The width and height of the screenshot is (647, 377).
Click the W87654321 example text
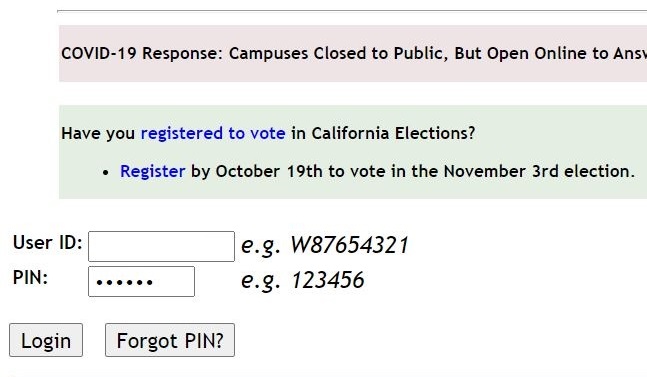coord(349,245)
